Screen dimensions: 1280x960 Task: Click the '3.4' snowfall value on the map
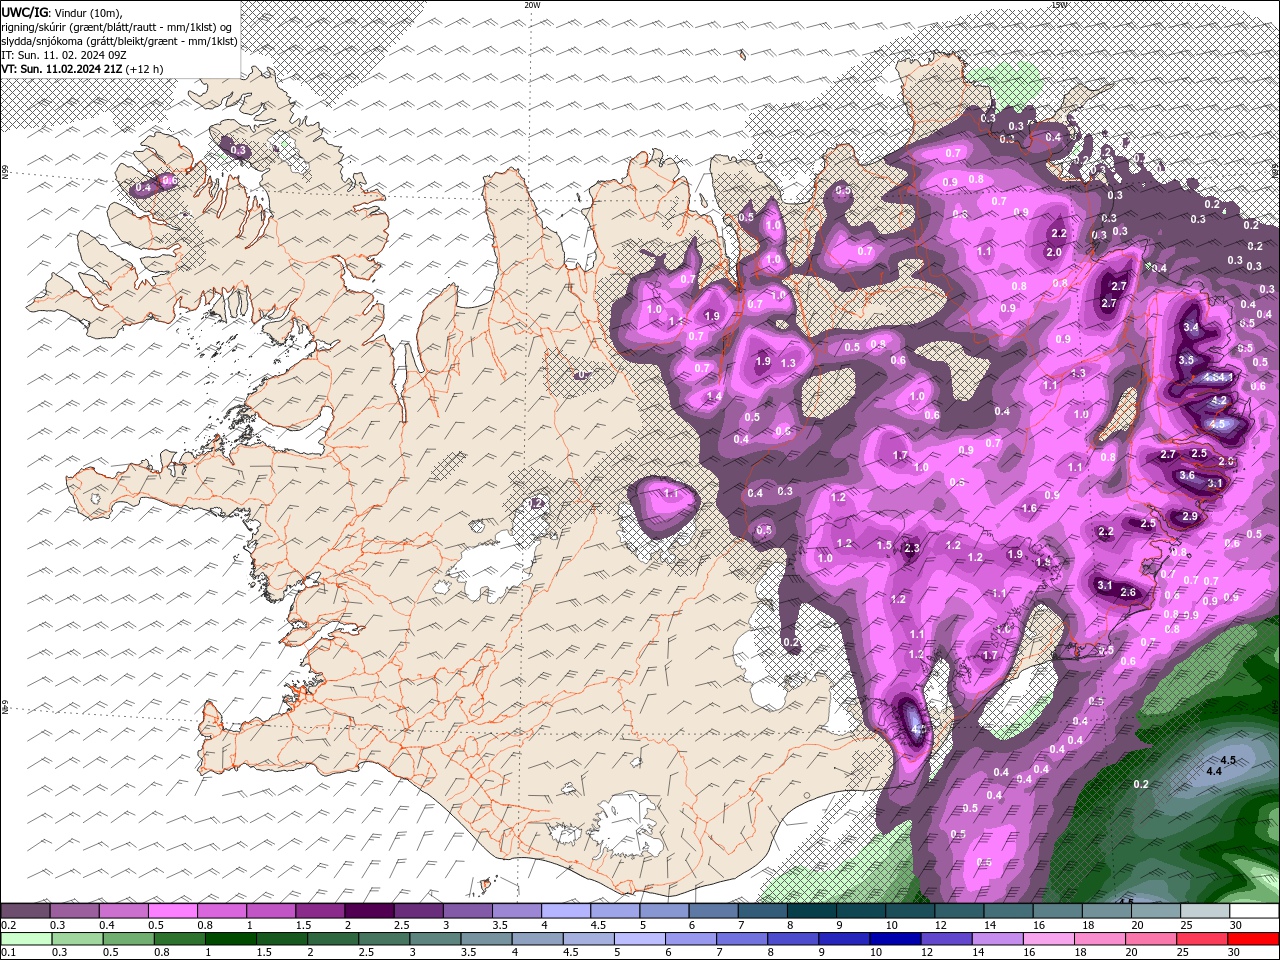coord(1191,327)
